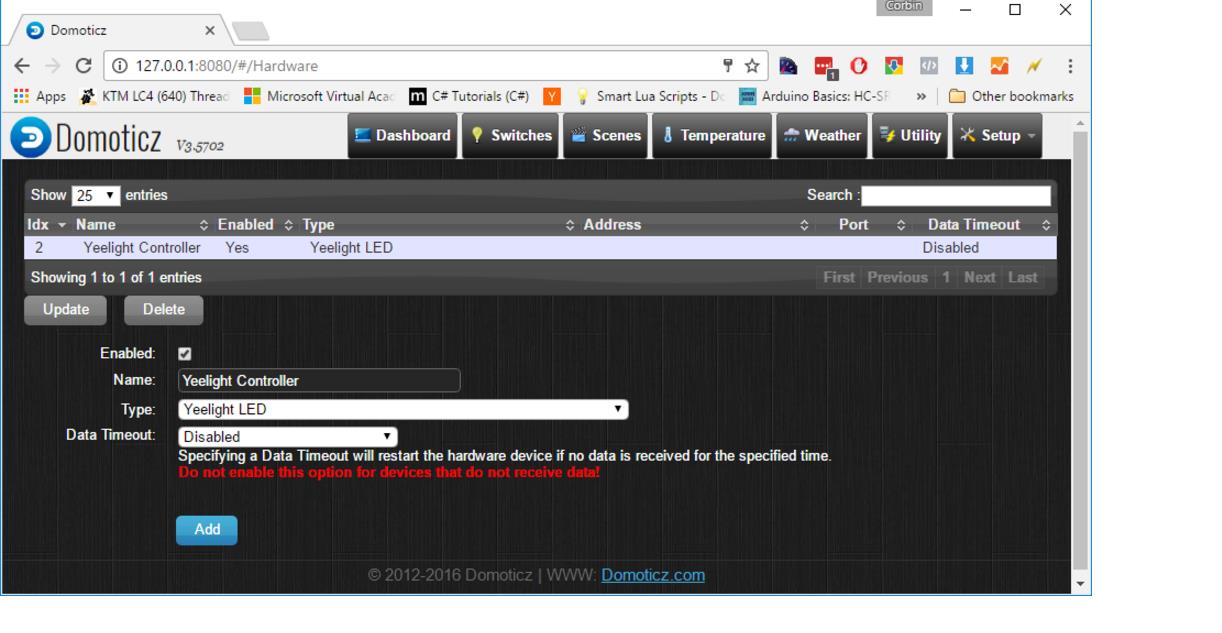Click the Last pagination button
Viewport: 1222px width, 633px height.
coord(1023,277)
